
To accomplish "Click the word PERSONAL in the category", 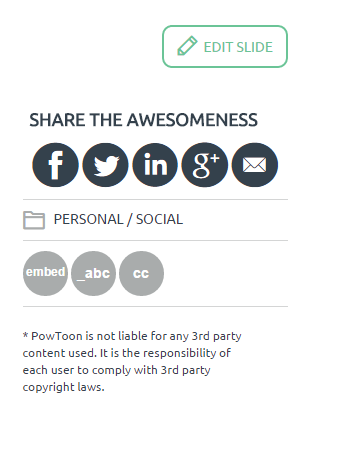I will click(x=89, y=219).
